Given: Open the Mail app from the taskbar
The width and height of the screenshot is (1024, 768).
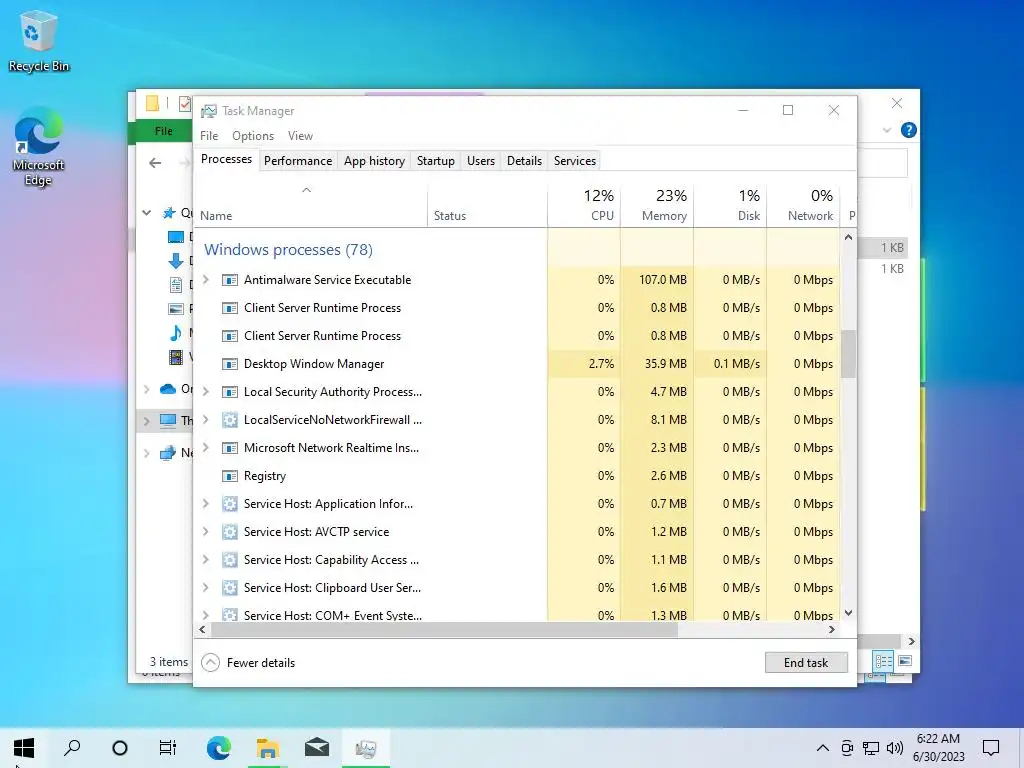Looking at the screenshot, I should pos(317,748).
